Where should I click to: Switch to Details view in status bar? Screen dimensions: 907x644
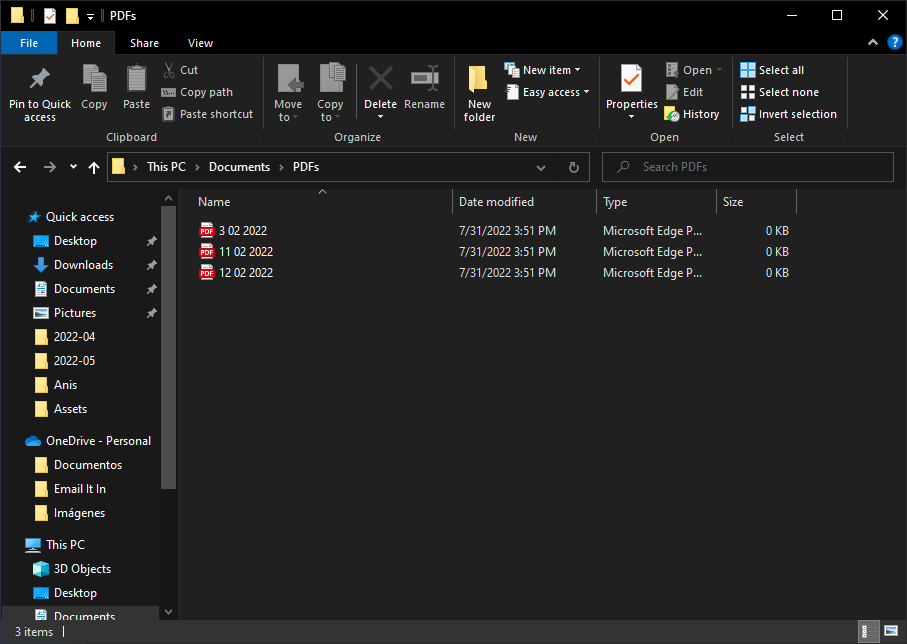click(x=869, y=631)
